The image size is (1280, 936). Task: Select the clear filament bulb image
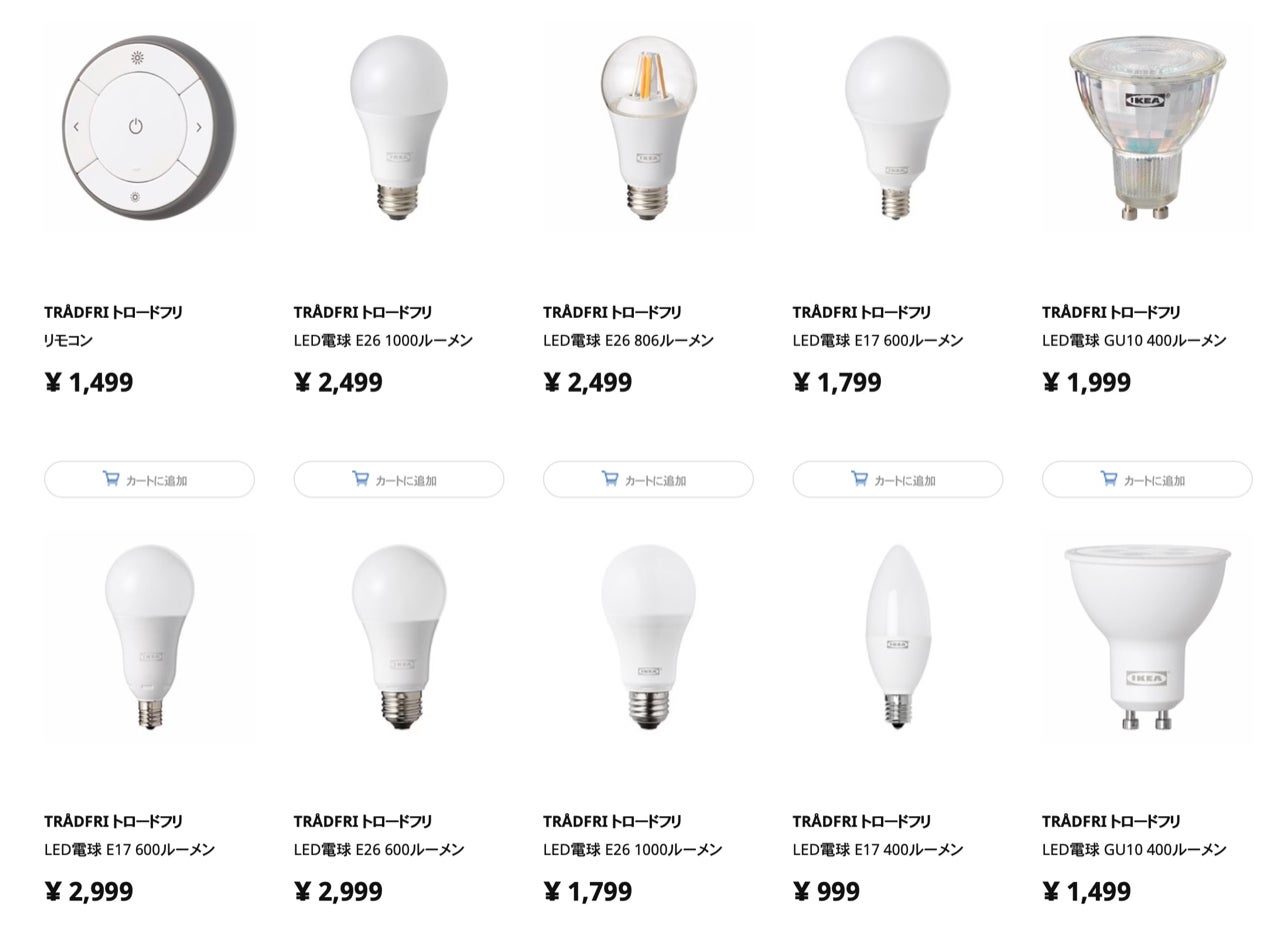pyautogui.click(x=647, y=125)
